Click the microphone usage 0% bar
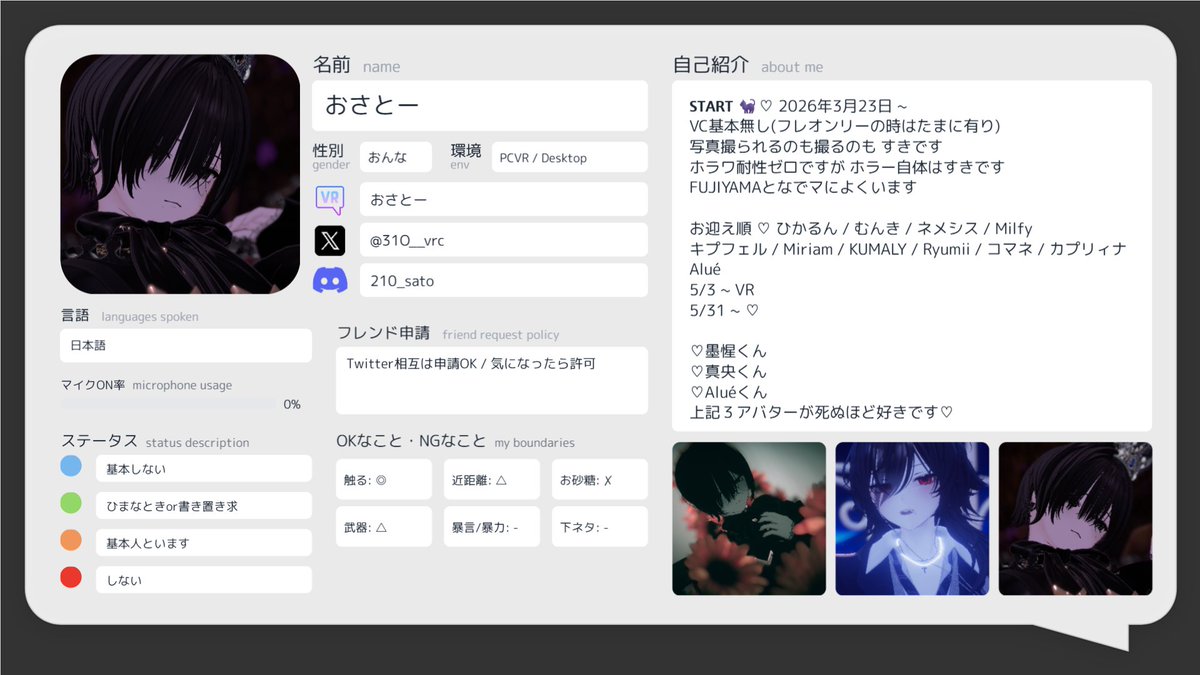 168,404
